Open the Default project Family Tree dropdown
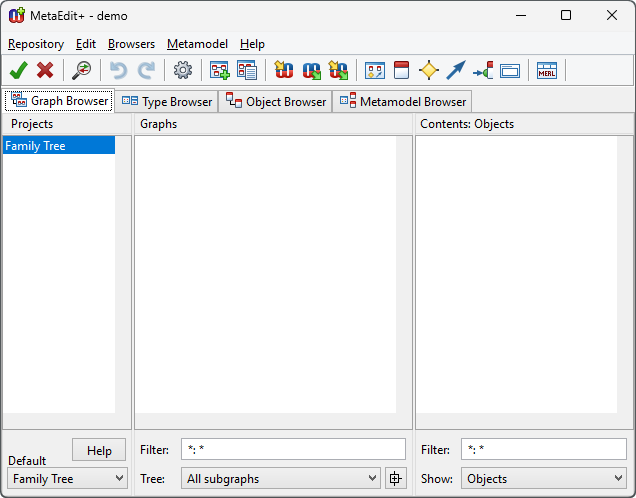 click(x=67, y=479)
